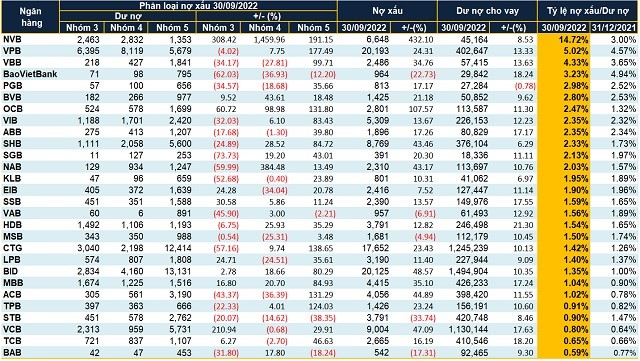Select the highlighted 0.59% cell for BAB

(x=564, y=353)
